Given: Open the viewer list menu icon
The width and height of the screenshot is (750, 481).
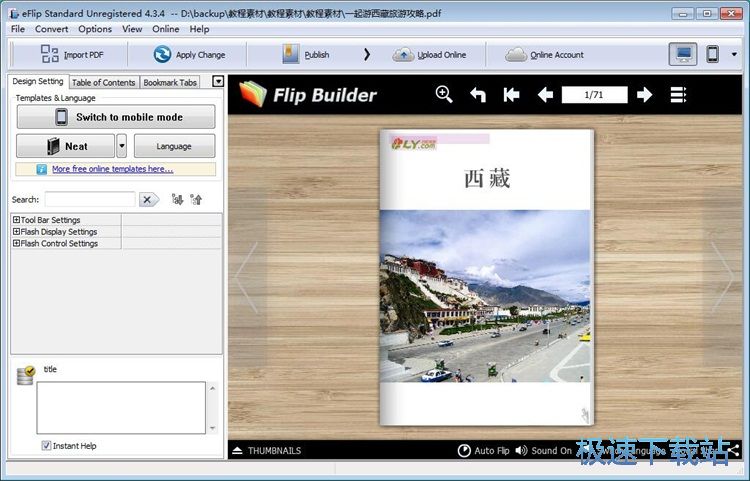Looking at the screenshot, I should (678, 95).
